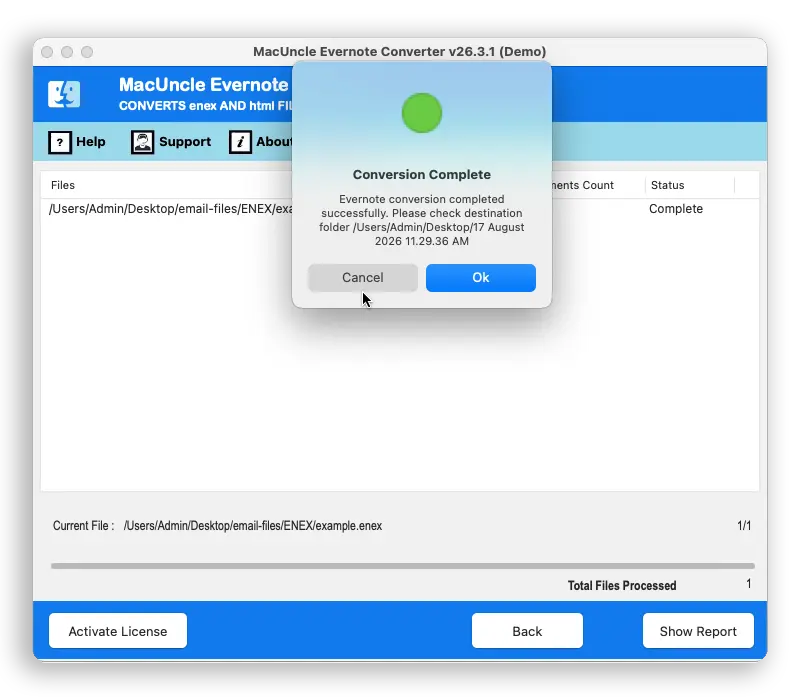The width and height of the screenshot is (800, 700).
Task: Open the Help label in toolbar
Action: pyautogui.click(x=91, y=141)
